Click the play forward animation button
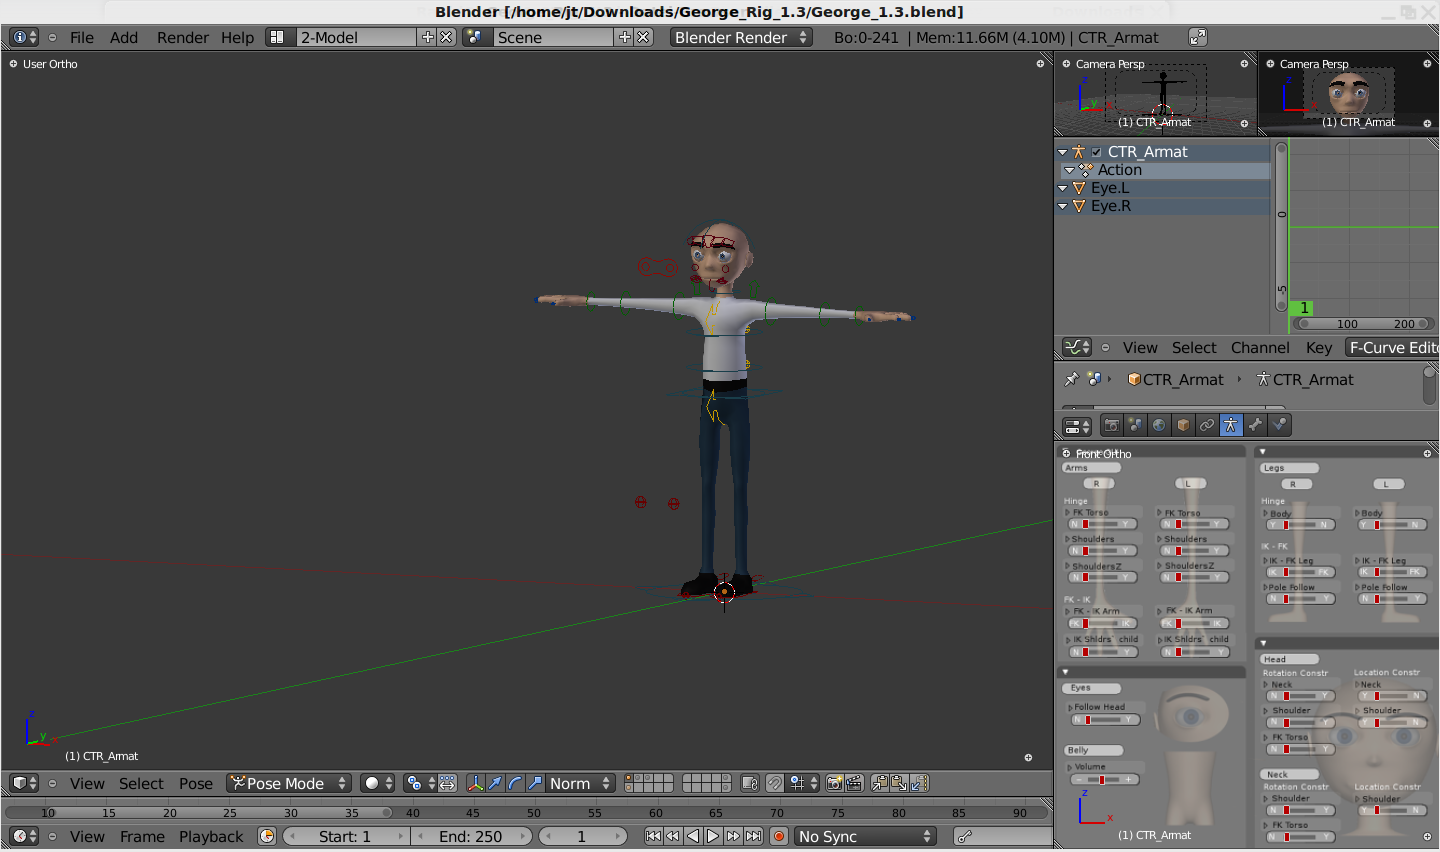The width and height of the screenshot is (1440, 852). click(713, 836)
